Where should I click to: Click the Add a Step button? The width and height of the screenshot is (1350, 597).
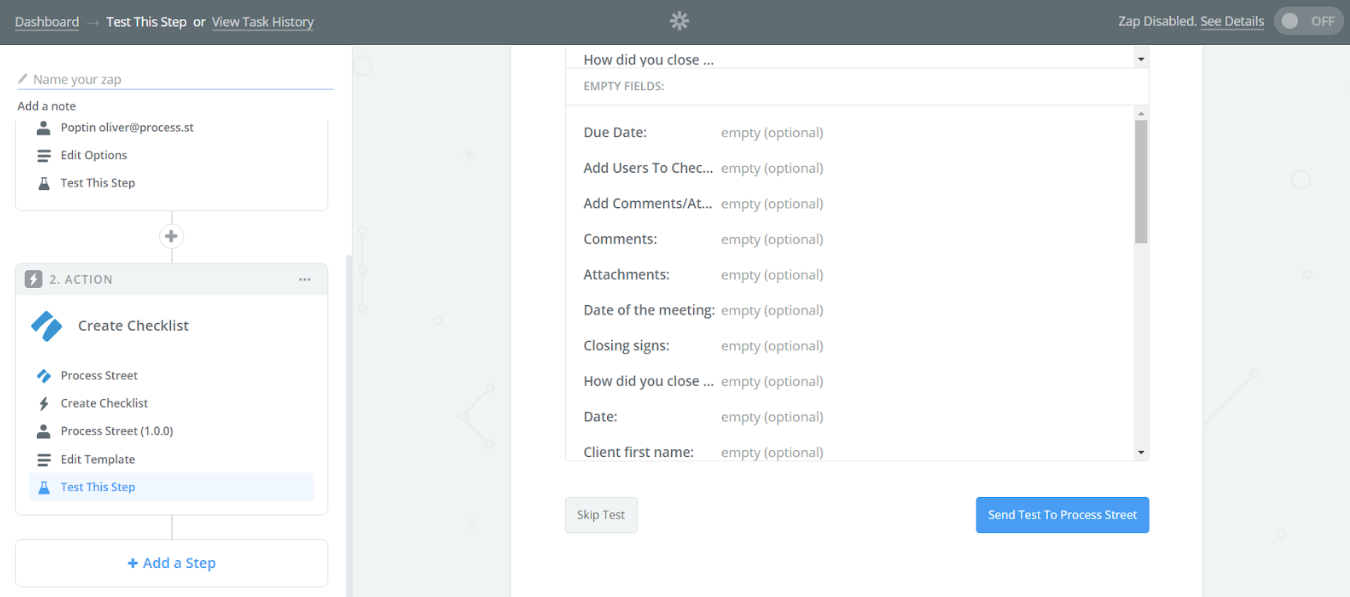click(171, 563)
